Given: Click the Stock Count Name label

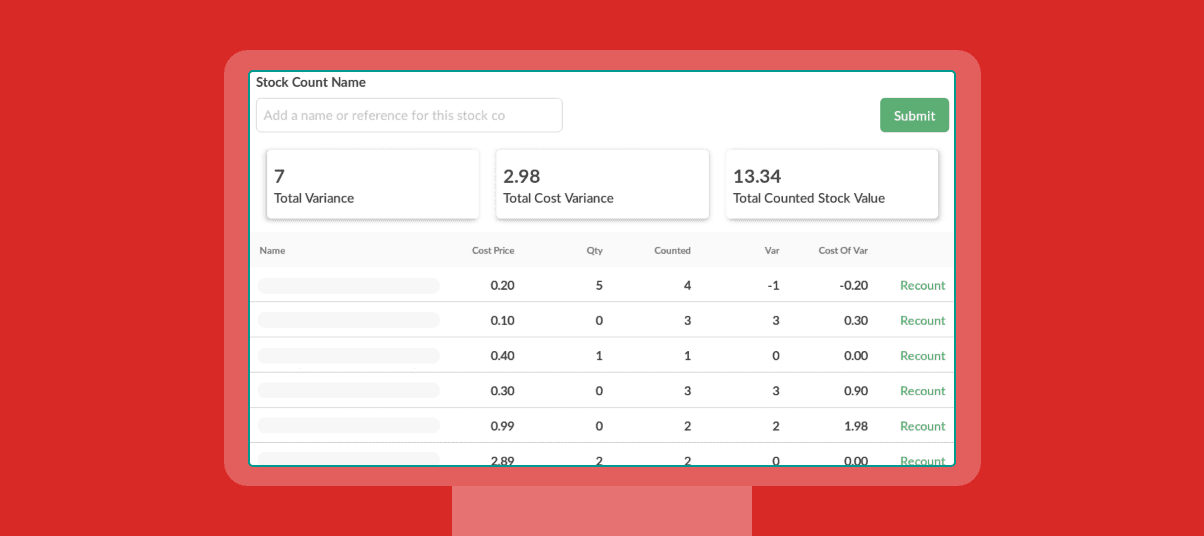Looking at the screenshot, I should pos(311,82).
